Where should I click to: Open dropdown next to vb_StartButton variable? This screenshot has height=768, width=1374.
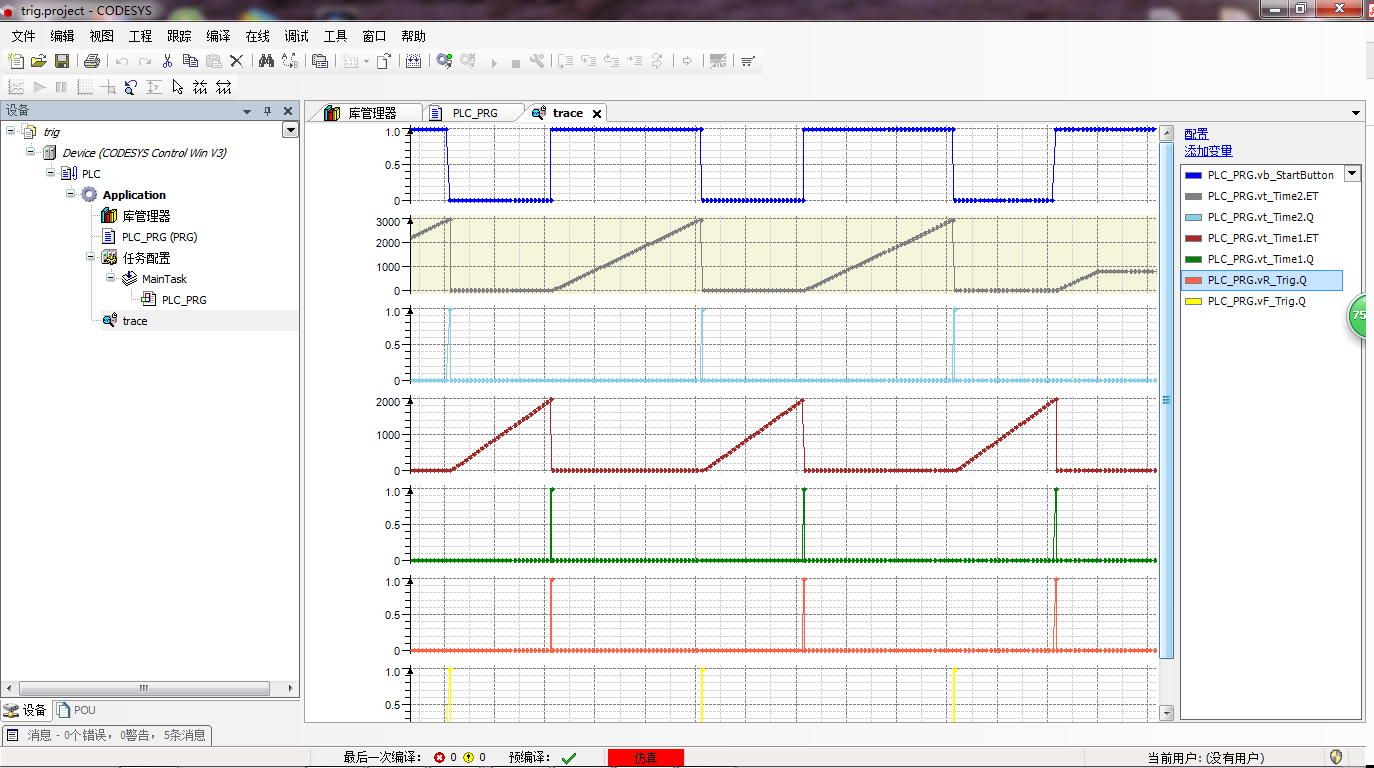(1352, 174)
